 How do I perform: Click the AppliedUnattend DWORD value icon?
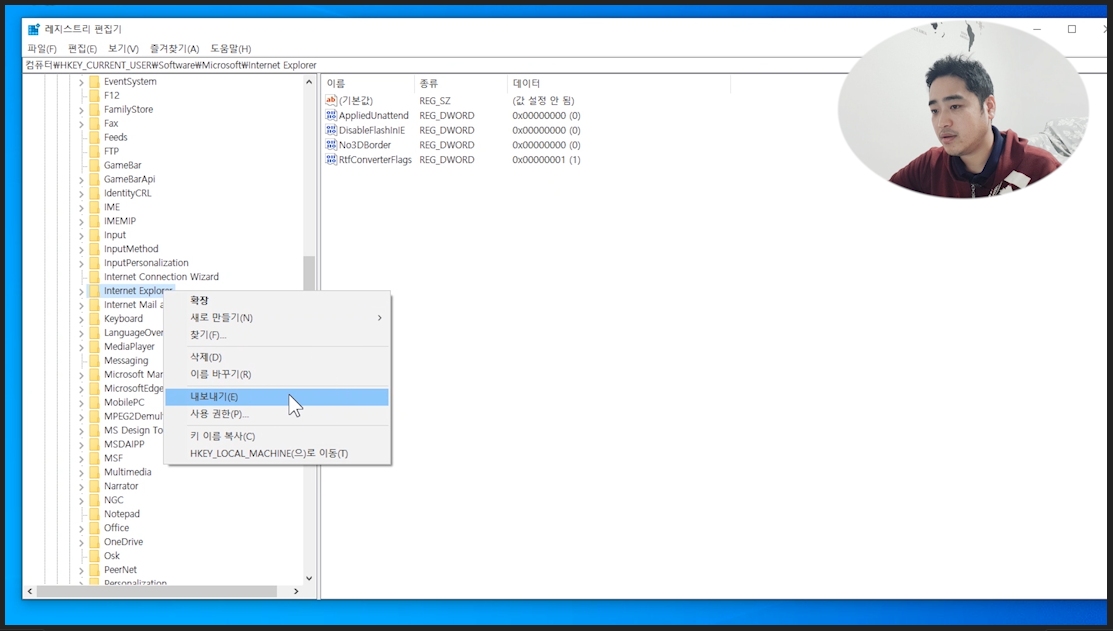tap(331, 115)
